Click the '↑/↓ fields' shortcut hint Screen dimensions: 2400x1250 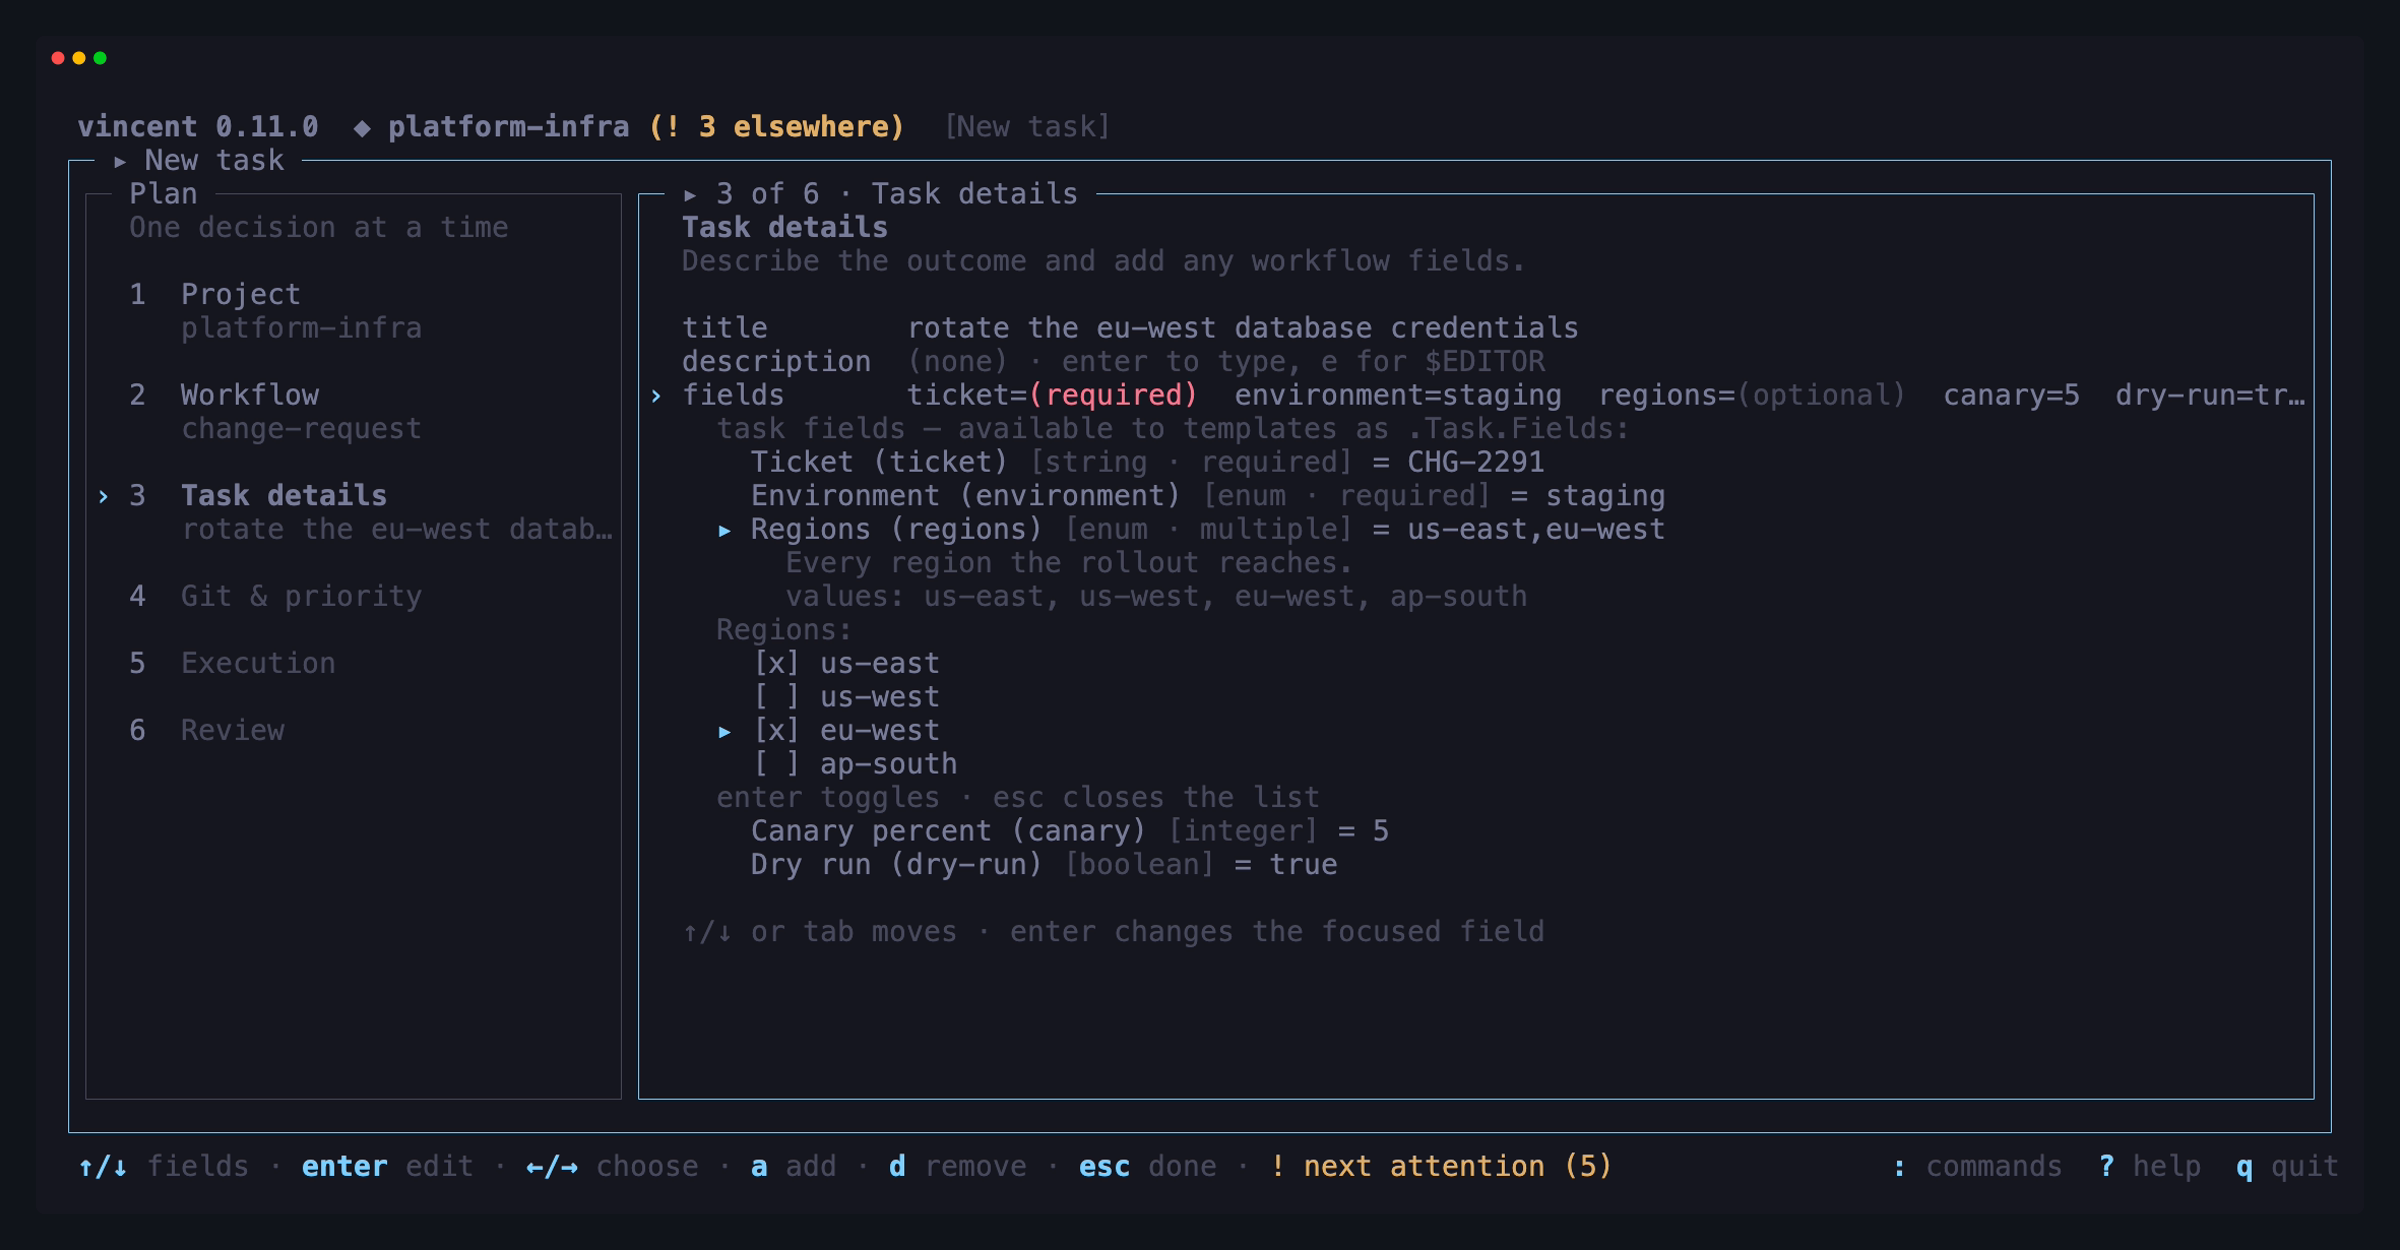point(164,1166)
